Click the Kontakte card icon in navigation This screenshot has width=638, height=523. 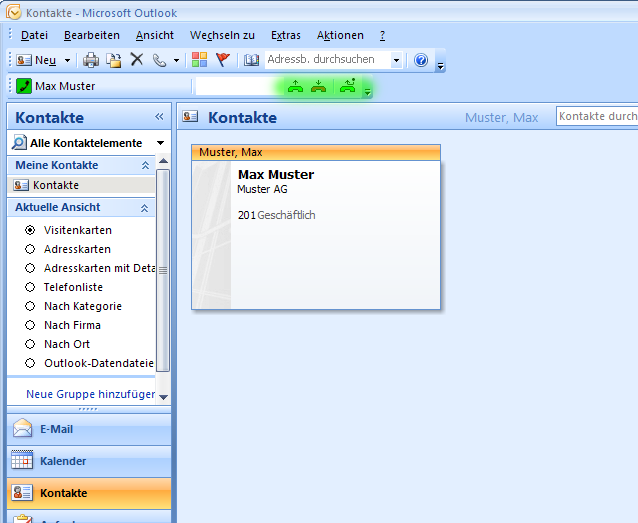click(x=22, y=492)
